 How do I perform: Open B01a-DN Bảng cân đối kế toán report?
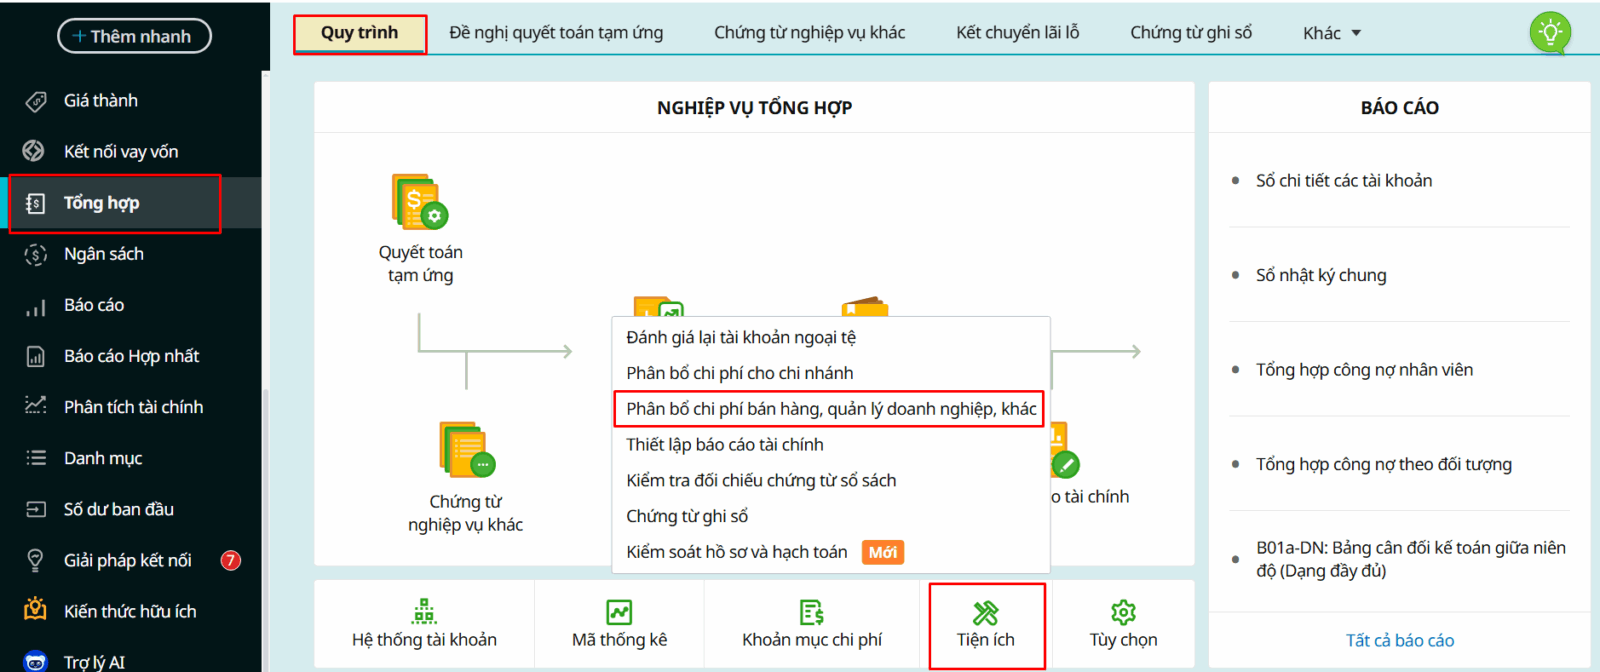pyautogui.click(x=1411, y=559)
